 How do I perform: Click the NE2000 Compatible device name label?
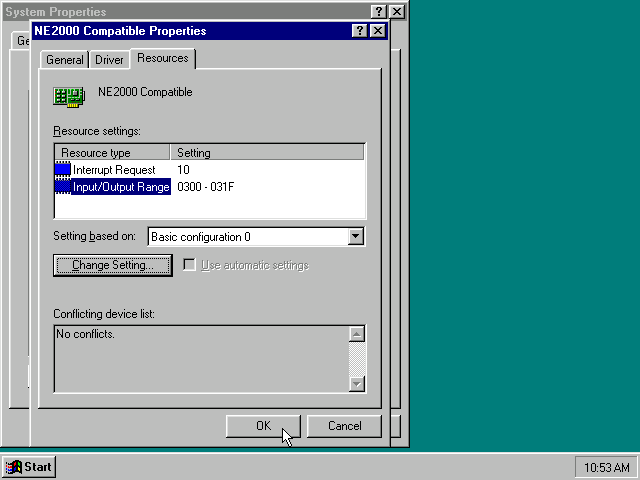tap(145, 92)
